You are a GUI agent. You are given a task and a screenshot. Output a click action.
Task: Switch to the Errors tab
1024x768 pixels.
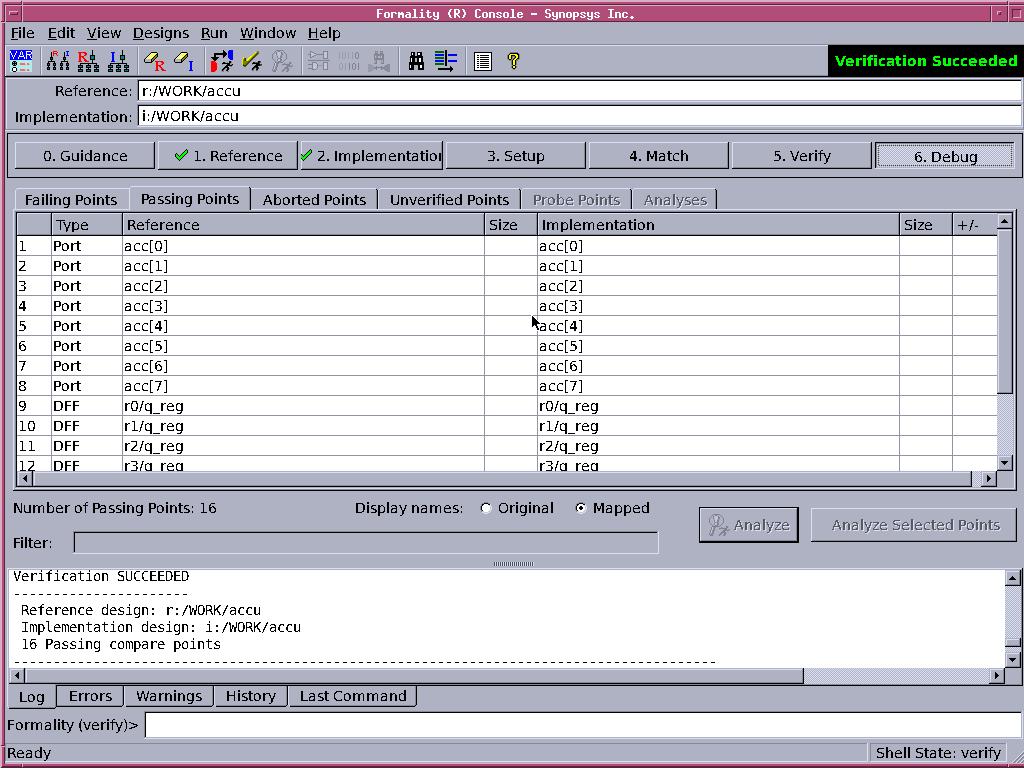(90, 696)
